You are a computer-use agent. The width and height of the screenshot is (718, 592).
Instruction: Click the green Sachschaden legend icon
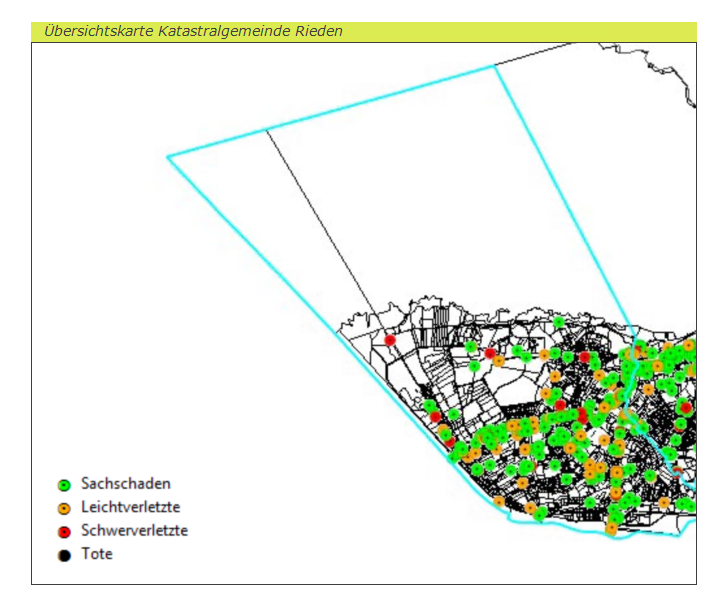tap(65, 485)
